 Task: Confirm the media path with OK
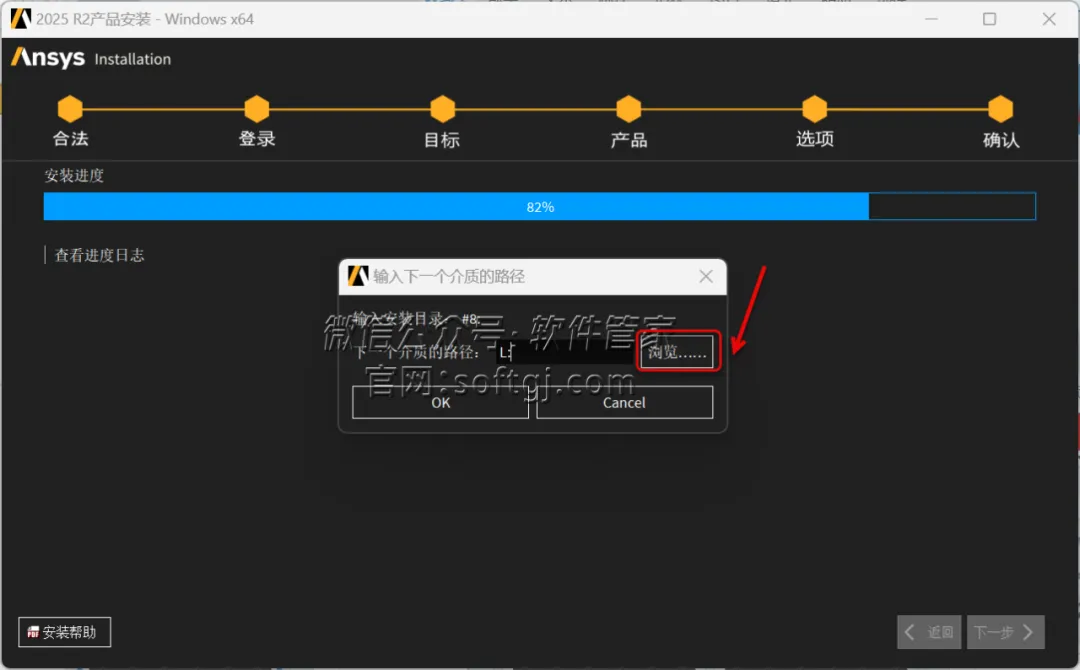[440, 402]
